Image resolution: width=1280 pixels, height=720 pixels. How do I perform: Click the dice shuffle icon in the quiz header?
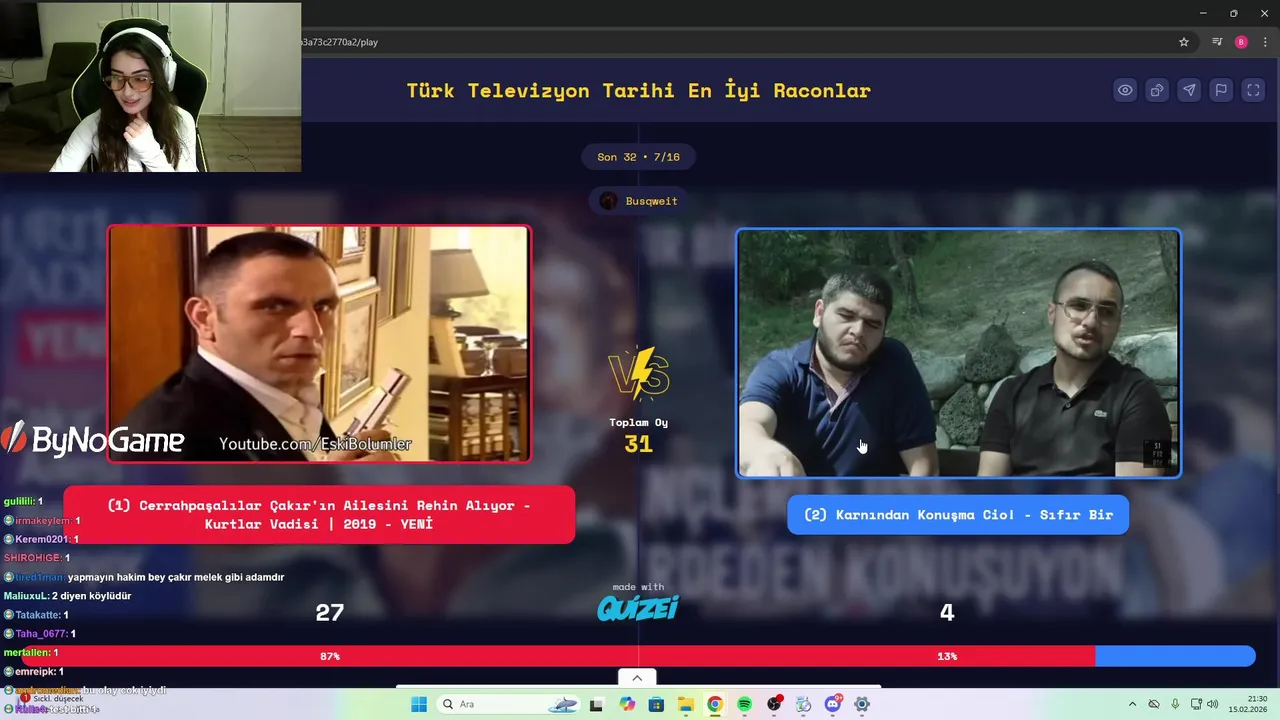[x=1157, y=90]
